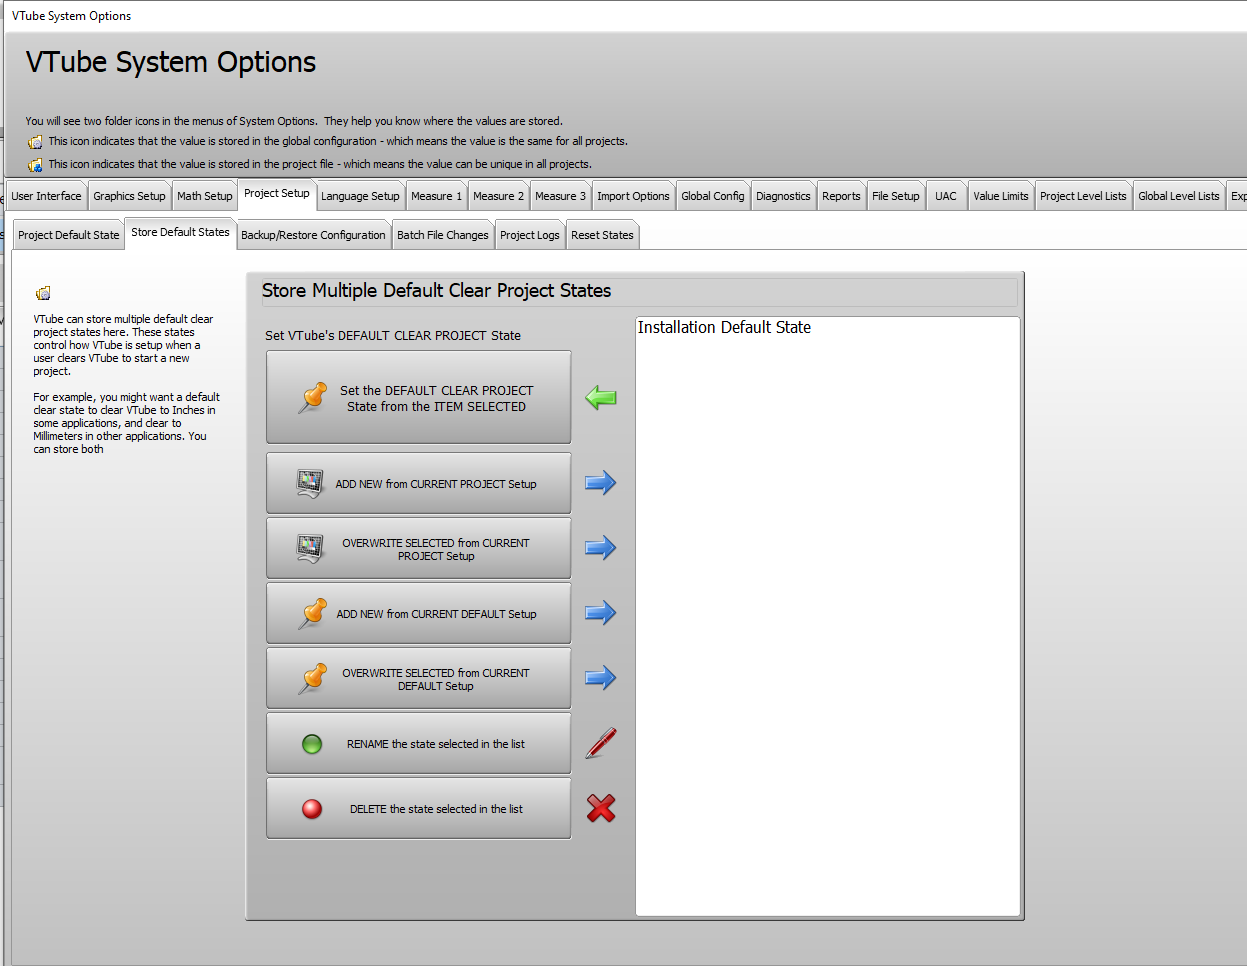Click blue arrow beside OVERWRITE SELECTED from CURRENT PROJECT
This screenshot has width=1247, height=966.
(x=601, y=548)
